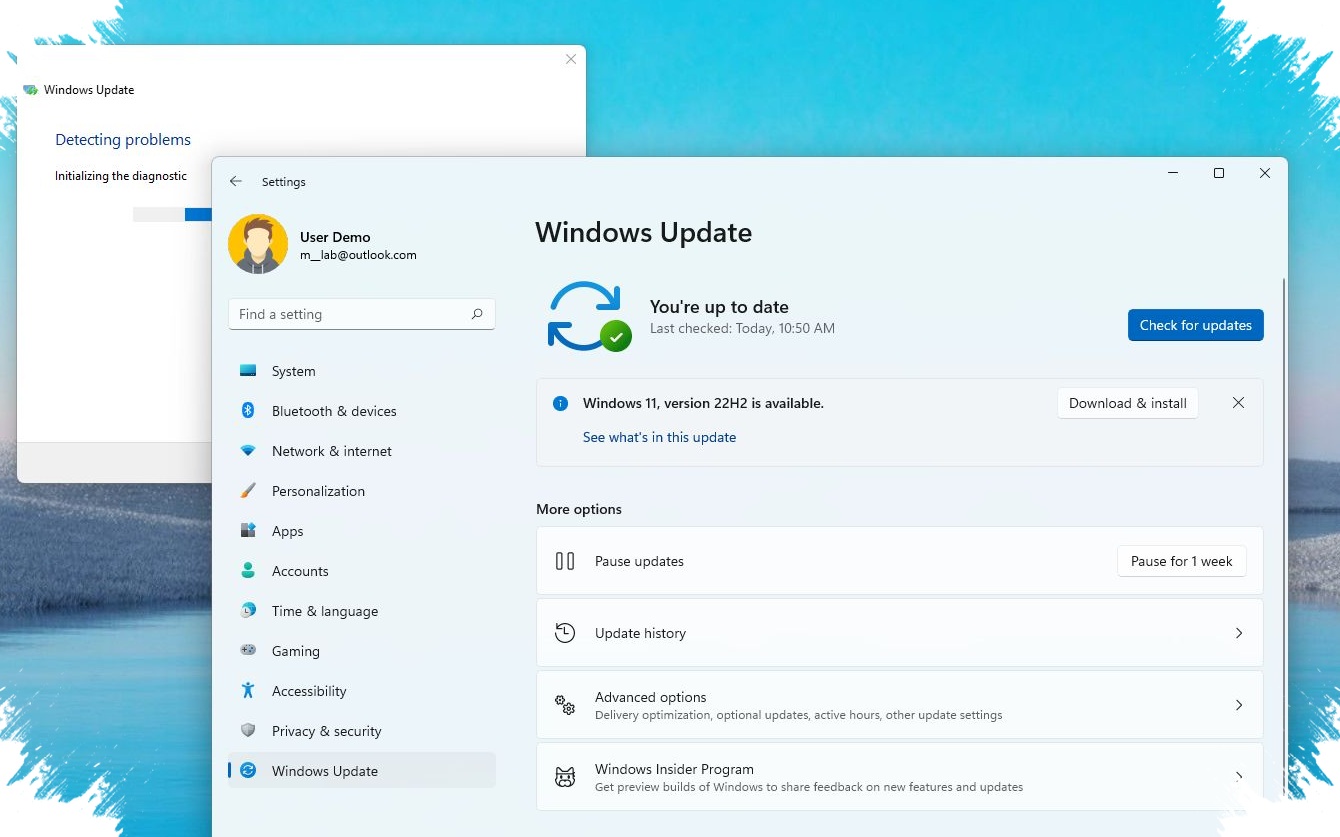Go to Network & internet settings
The width and height of the screenshot is (1340, 837).
(x=362, y=451)
